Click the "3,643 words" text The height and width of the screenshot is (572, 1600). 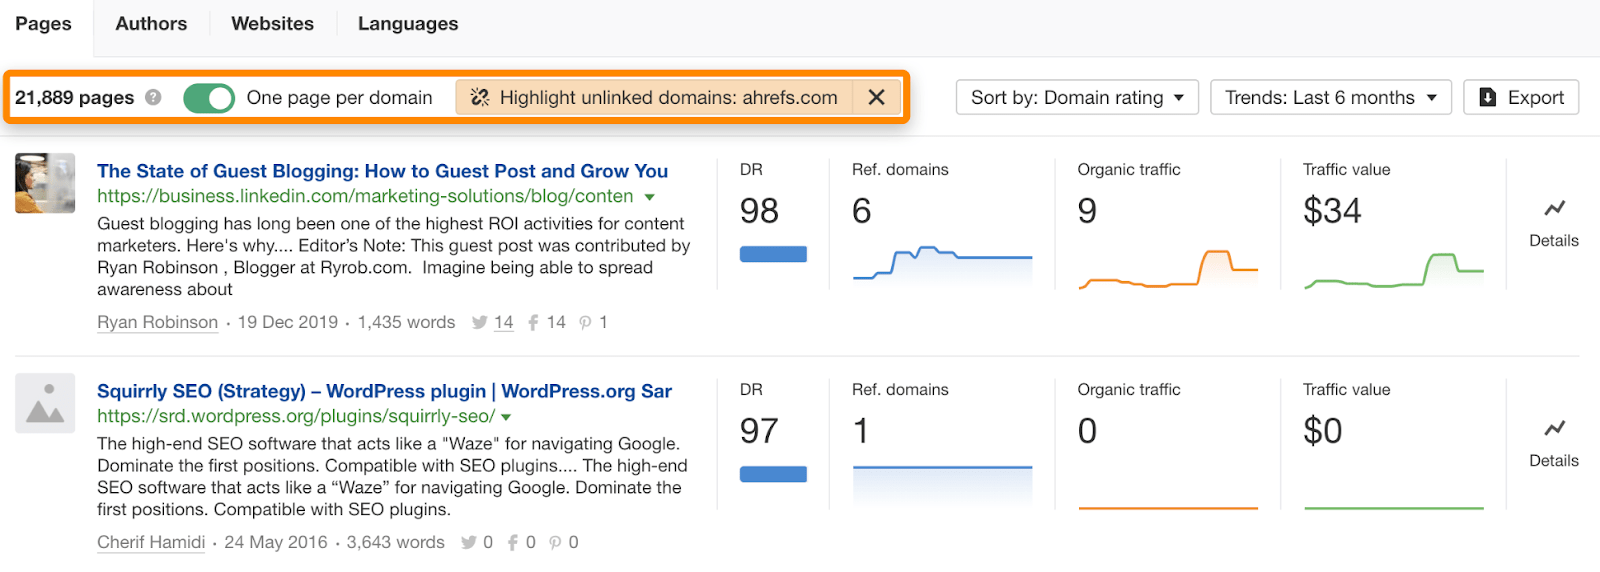tap(396, 542)
